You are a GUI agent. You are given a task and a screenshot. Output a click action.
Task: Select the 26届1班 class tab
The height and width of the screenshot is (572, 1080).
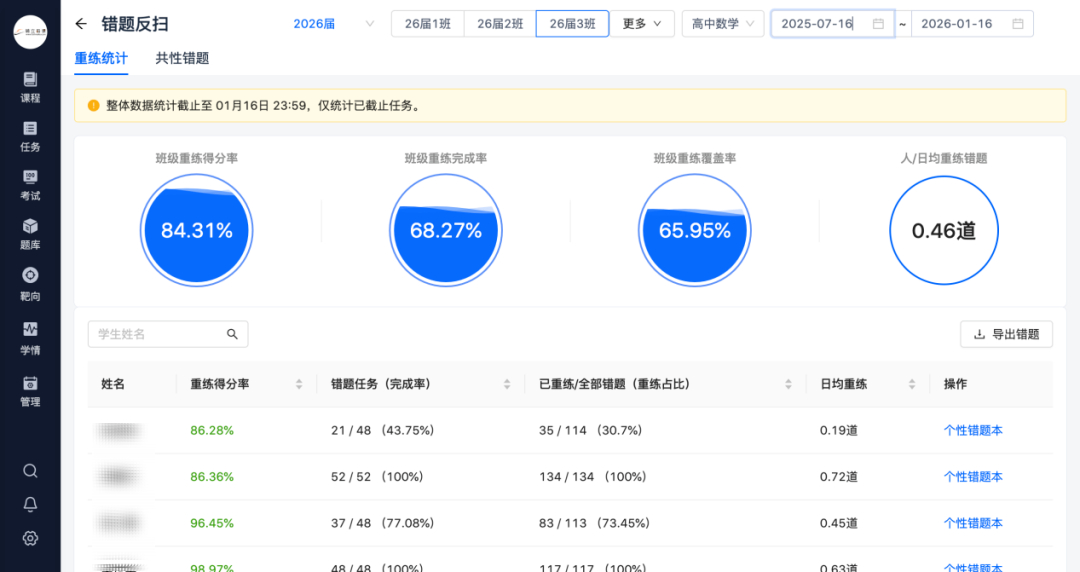coord(428,23)
